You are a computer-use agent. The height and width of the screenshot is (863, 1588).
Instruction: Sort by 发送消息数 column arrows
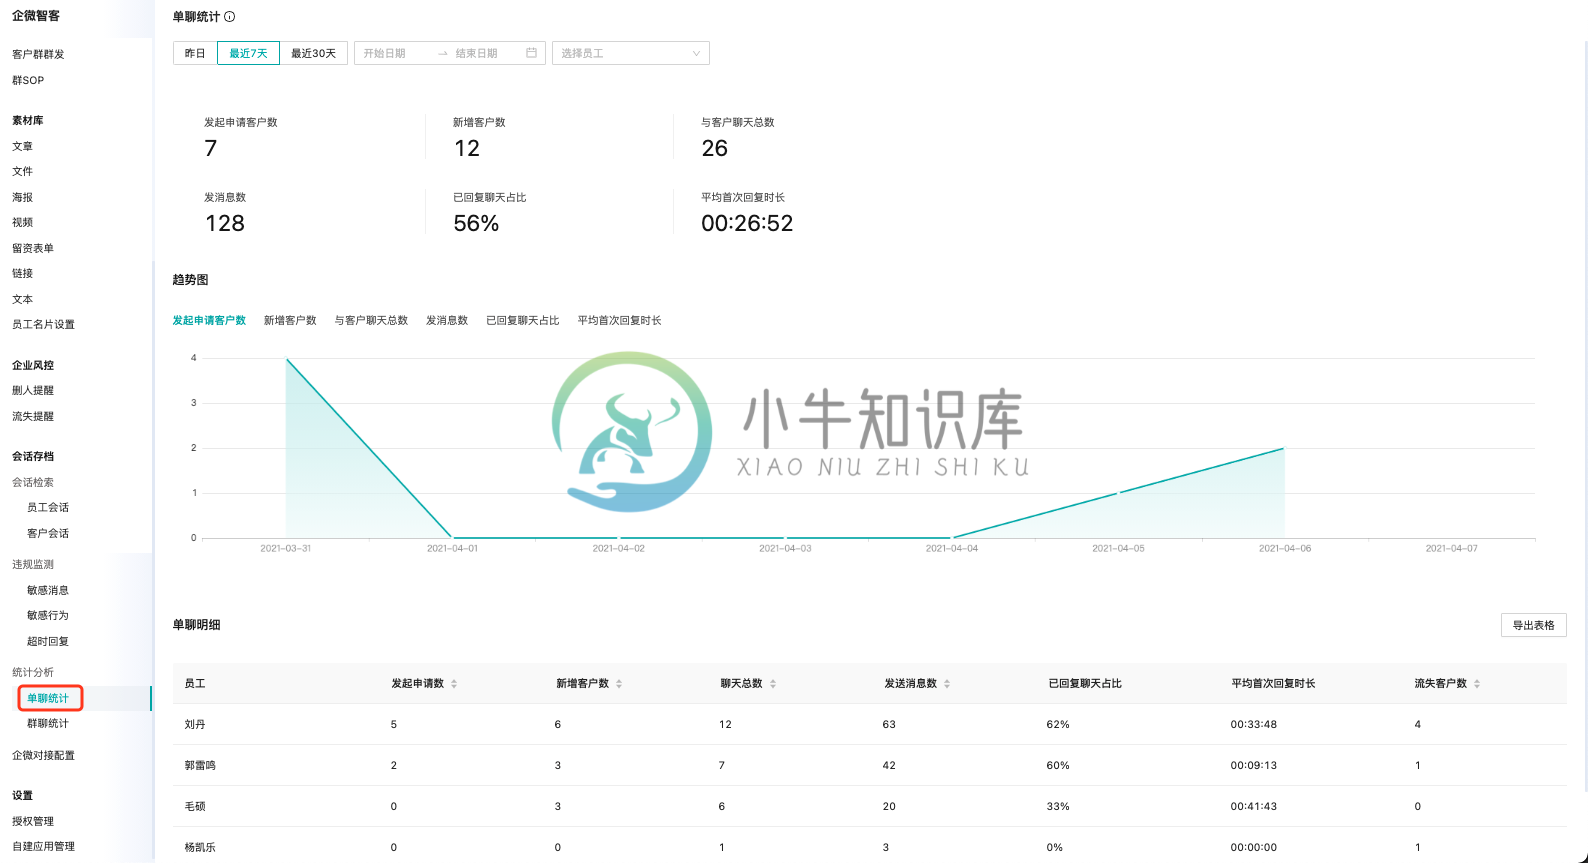point(947,684)
